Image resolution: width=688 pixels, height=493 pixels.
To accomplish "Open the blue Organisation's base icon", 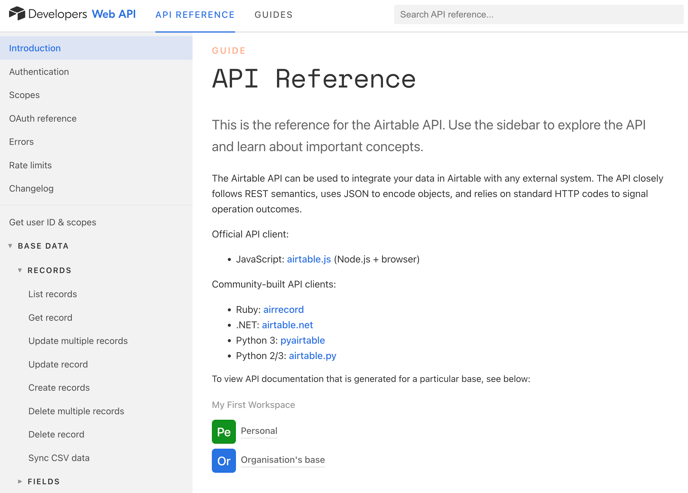I will (x=224, y=461).
